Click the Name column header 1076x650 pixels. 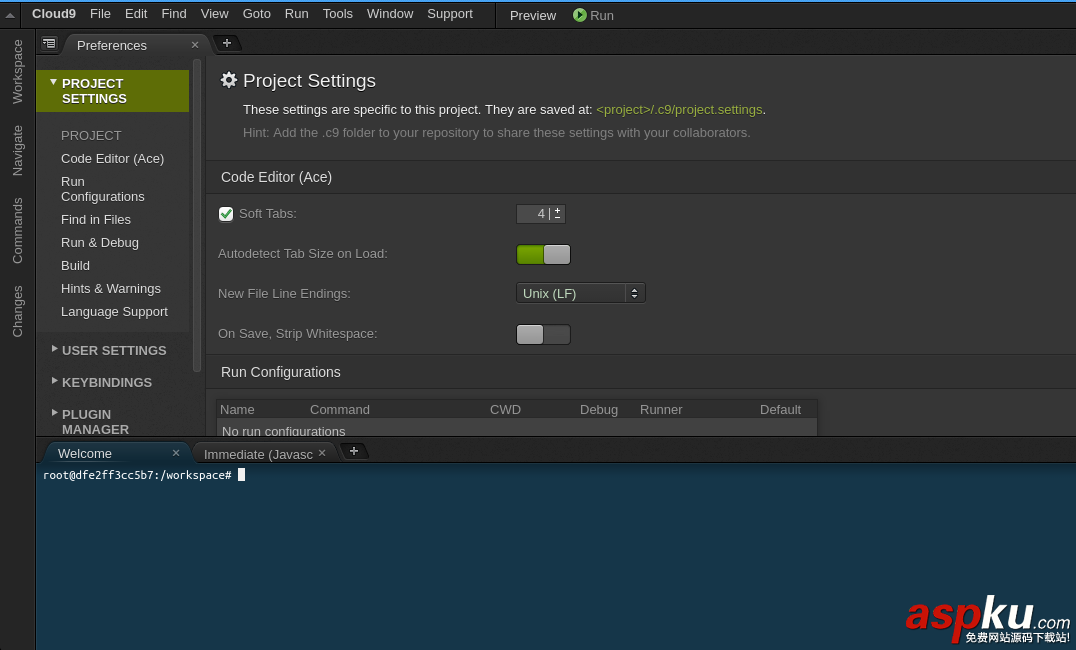coord(237,409)
